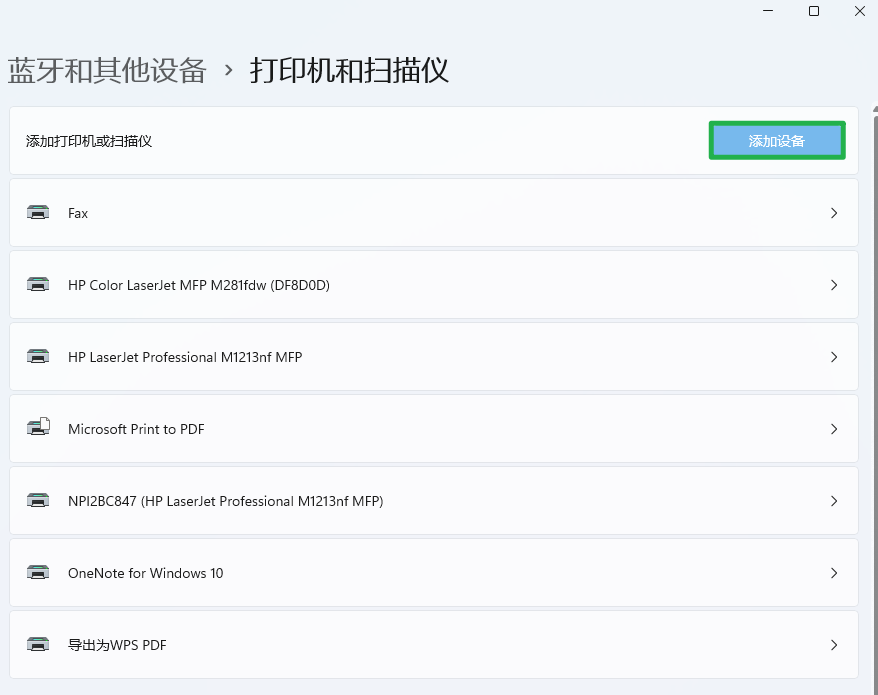
Task: Open chevron for HP Color LaserJet MFP M281fdw
Action: [x=834, y=285]
